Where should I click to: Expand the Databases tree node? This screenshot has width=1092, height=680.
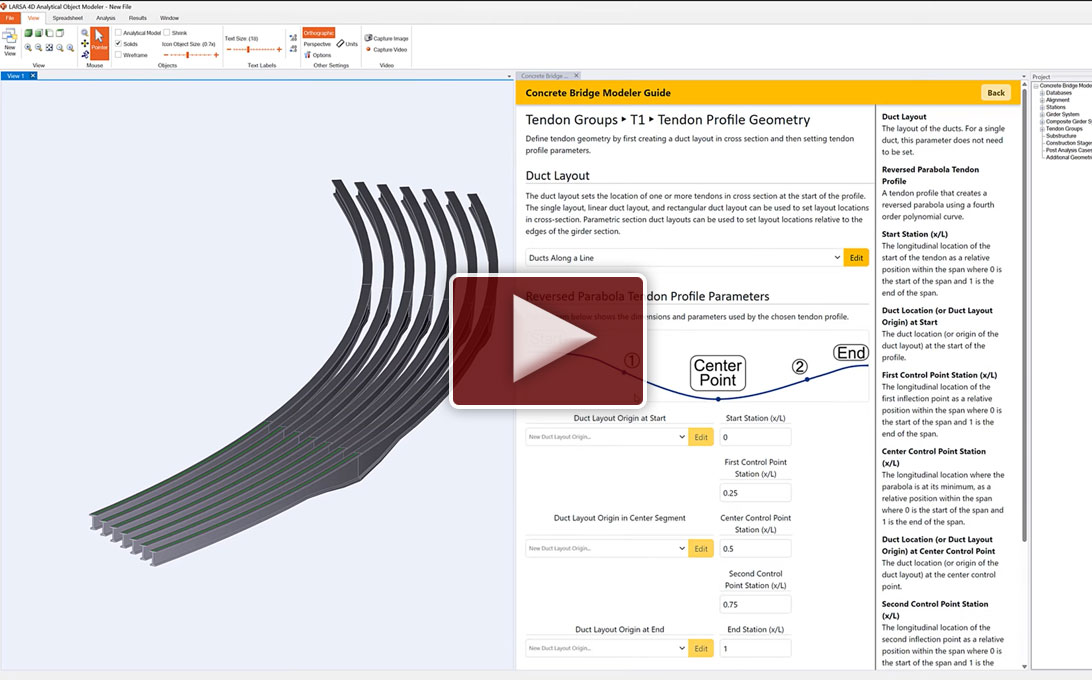[1042, 93]
